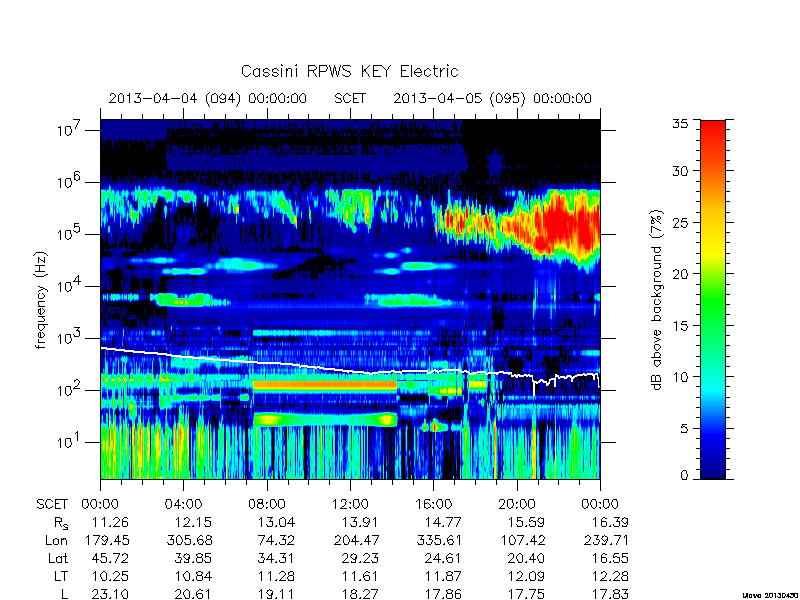Click the orange horizontal band in the spectrogram
800x600 pixels.
[x=325, y=386]
